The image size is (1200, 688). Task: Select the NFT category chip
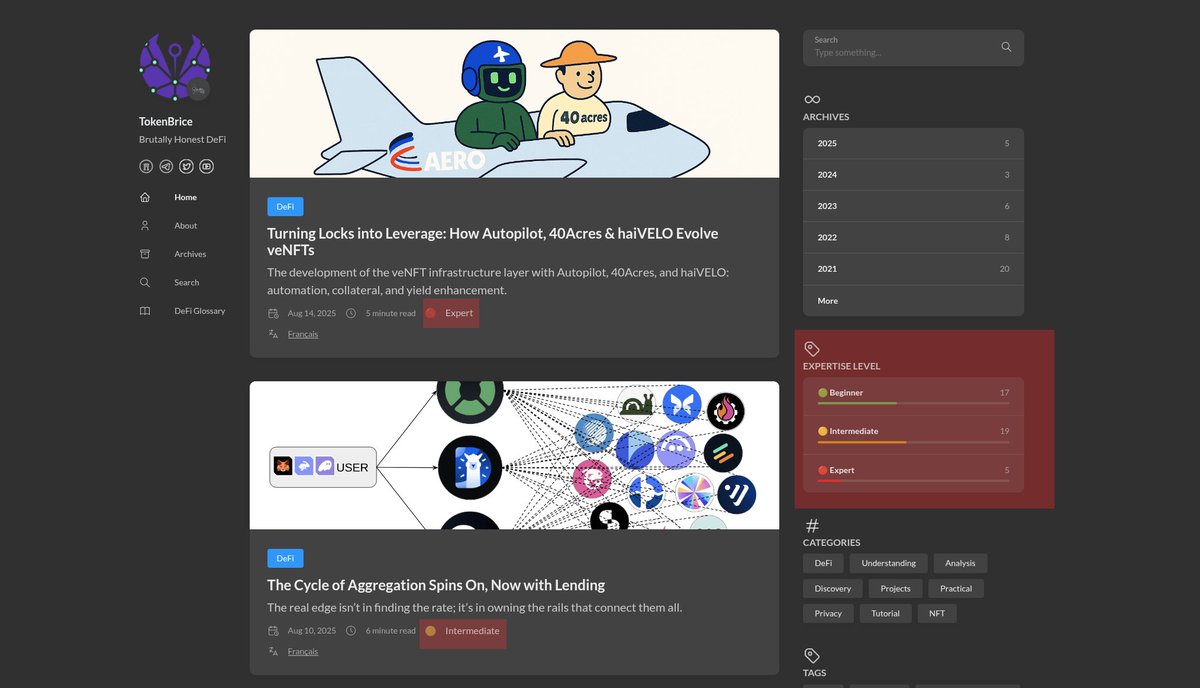(x=937, y=613)
